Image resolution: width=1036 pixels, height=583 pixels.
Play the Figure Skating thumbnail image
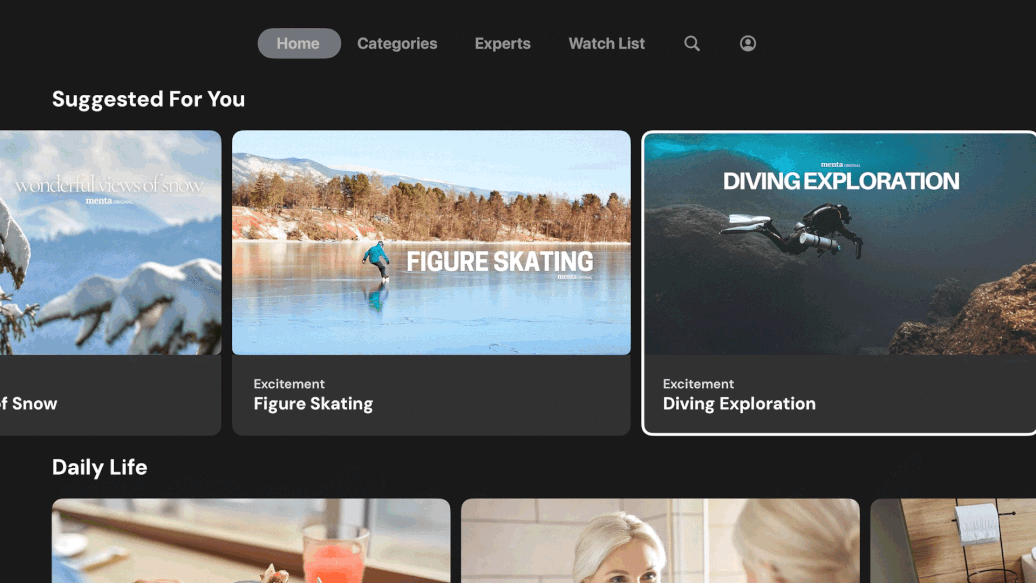[431, 242]
